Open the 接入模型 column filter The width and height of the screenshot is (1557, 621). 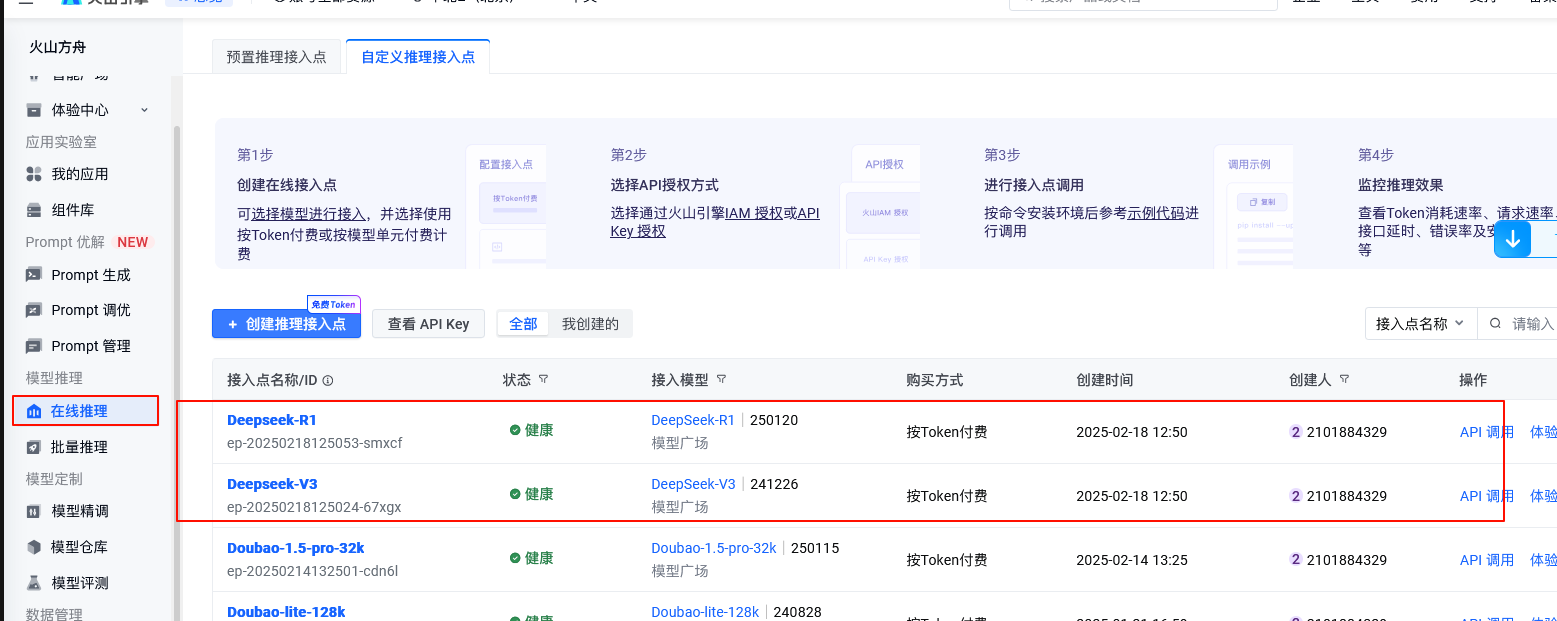(x=721, y=380)
